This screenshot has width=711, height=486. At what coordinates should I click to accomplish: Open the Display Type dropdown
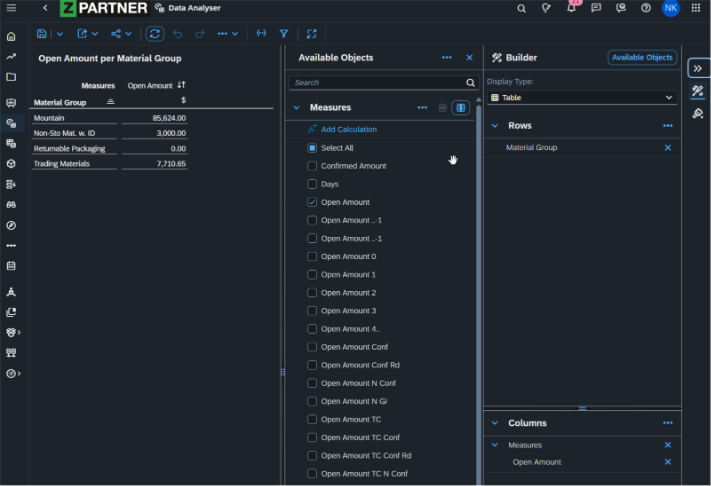pyautogui.click(x=583, y=98)
